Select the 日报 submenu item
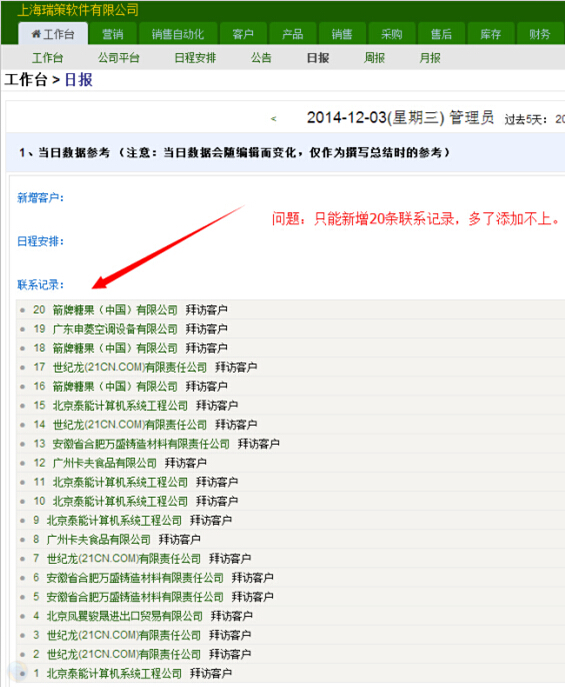The width and height of the screenshot is (565, 687). (x=318, y=58)
